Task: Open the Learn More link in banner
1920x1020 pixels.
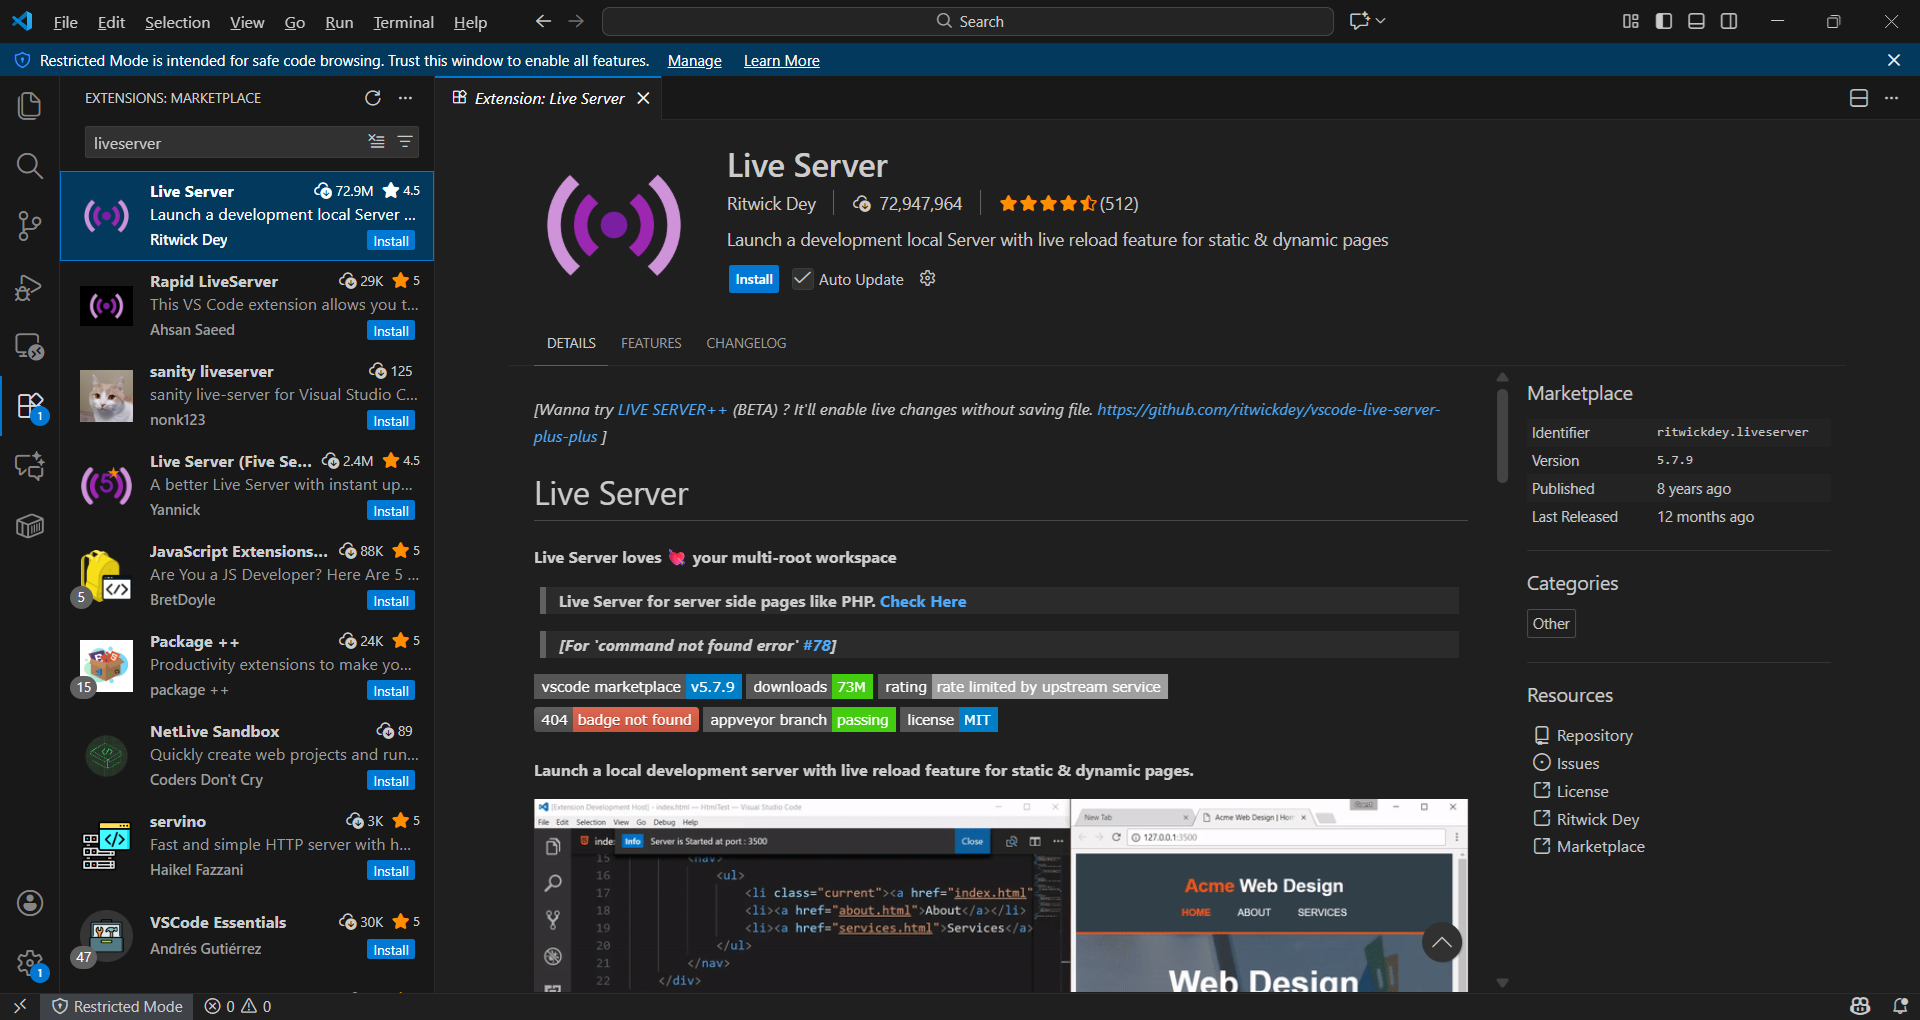Action: coord(781,61)
